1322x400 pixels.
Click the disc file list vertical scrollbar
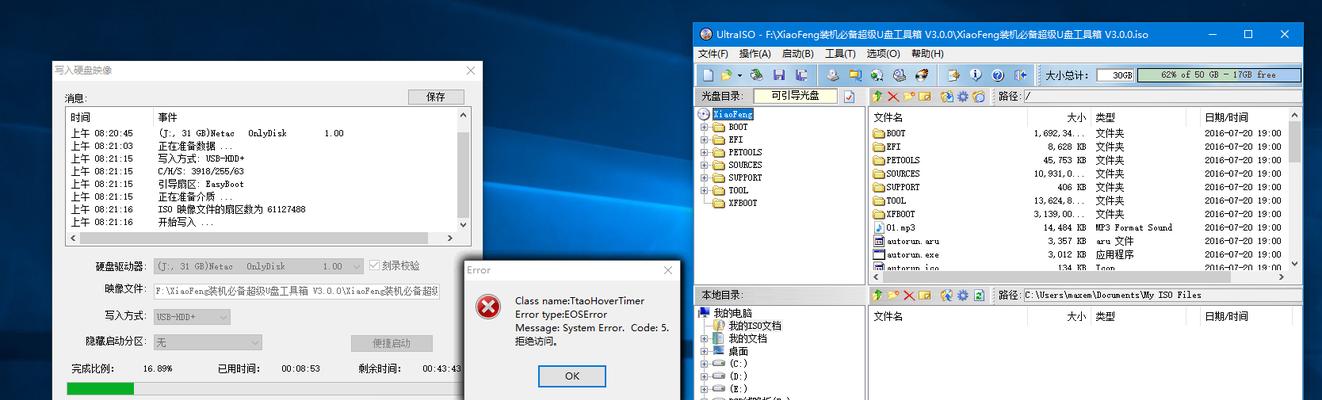coord(1297,190)
